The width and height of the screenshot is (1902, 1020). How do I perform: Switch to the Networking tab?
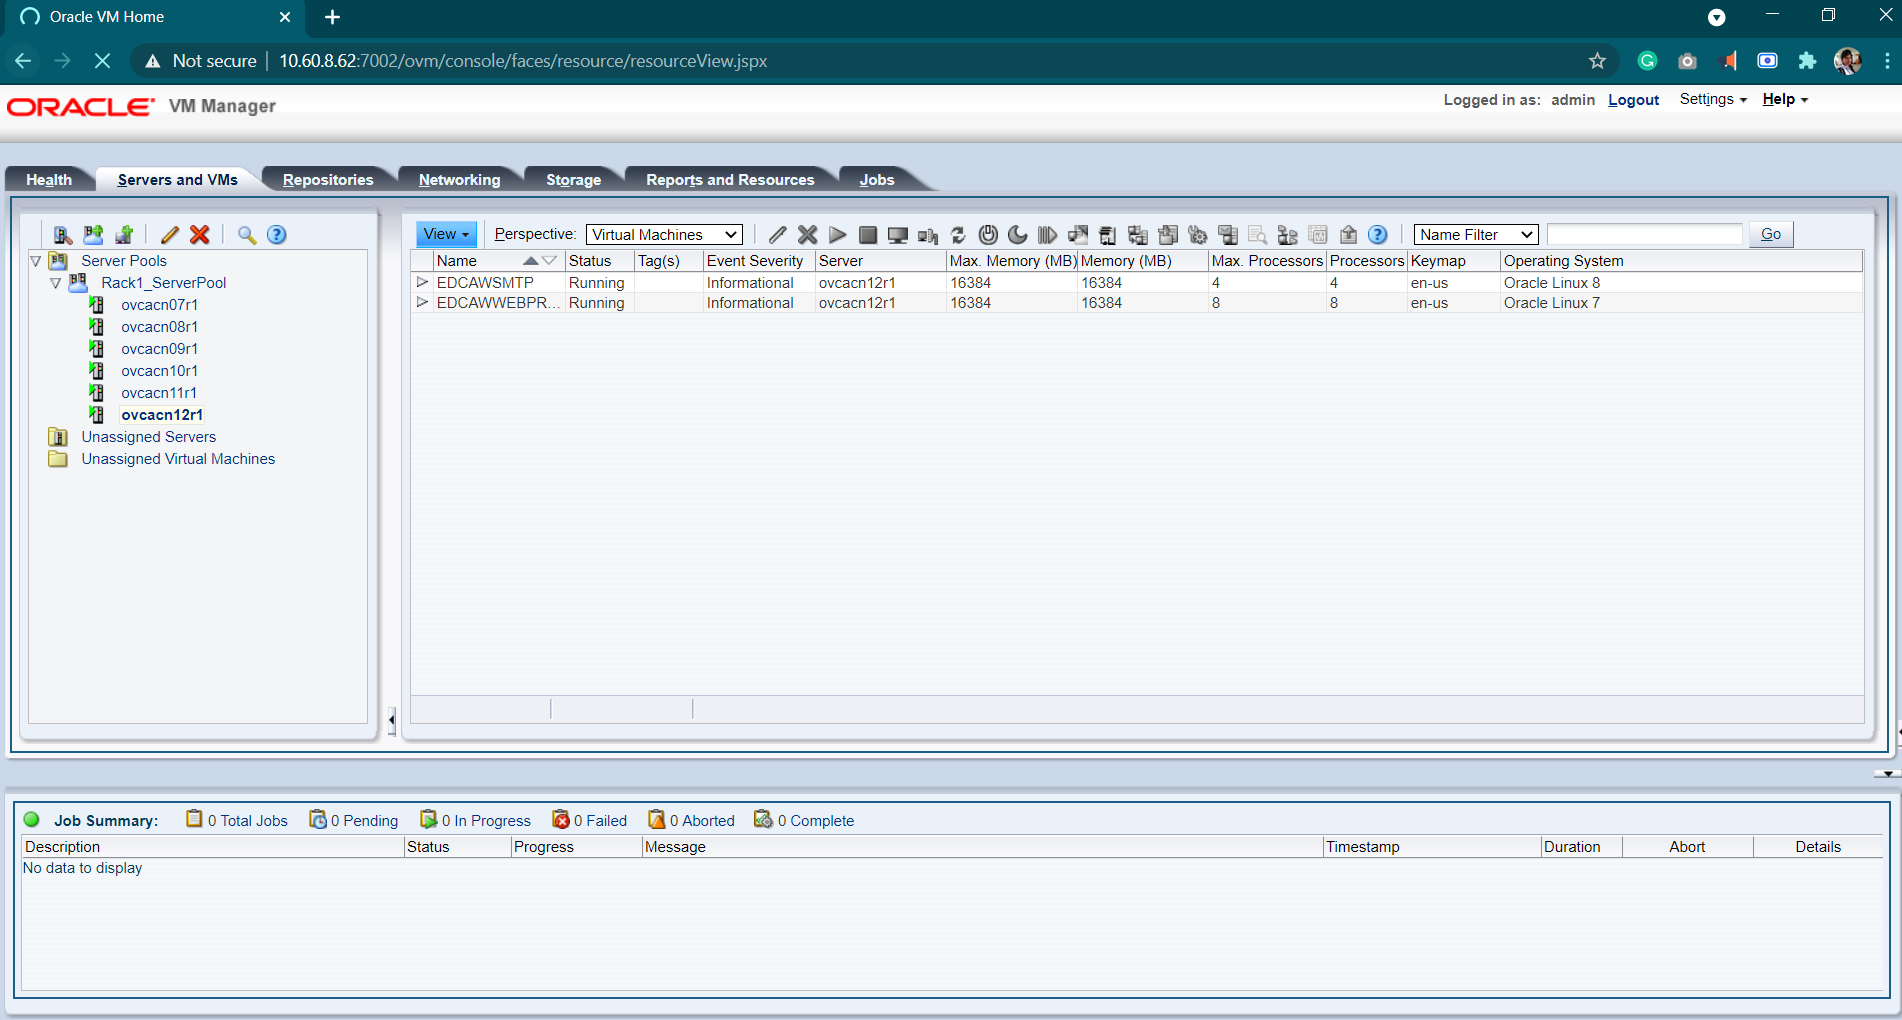[459, 180]
